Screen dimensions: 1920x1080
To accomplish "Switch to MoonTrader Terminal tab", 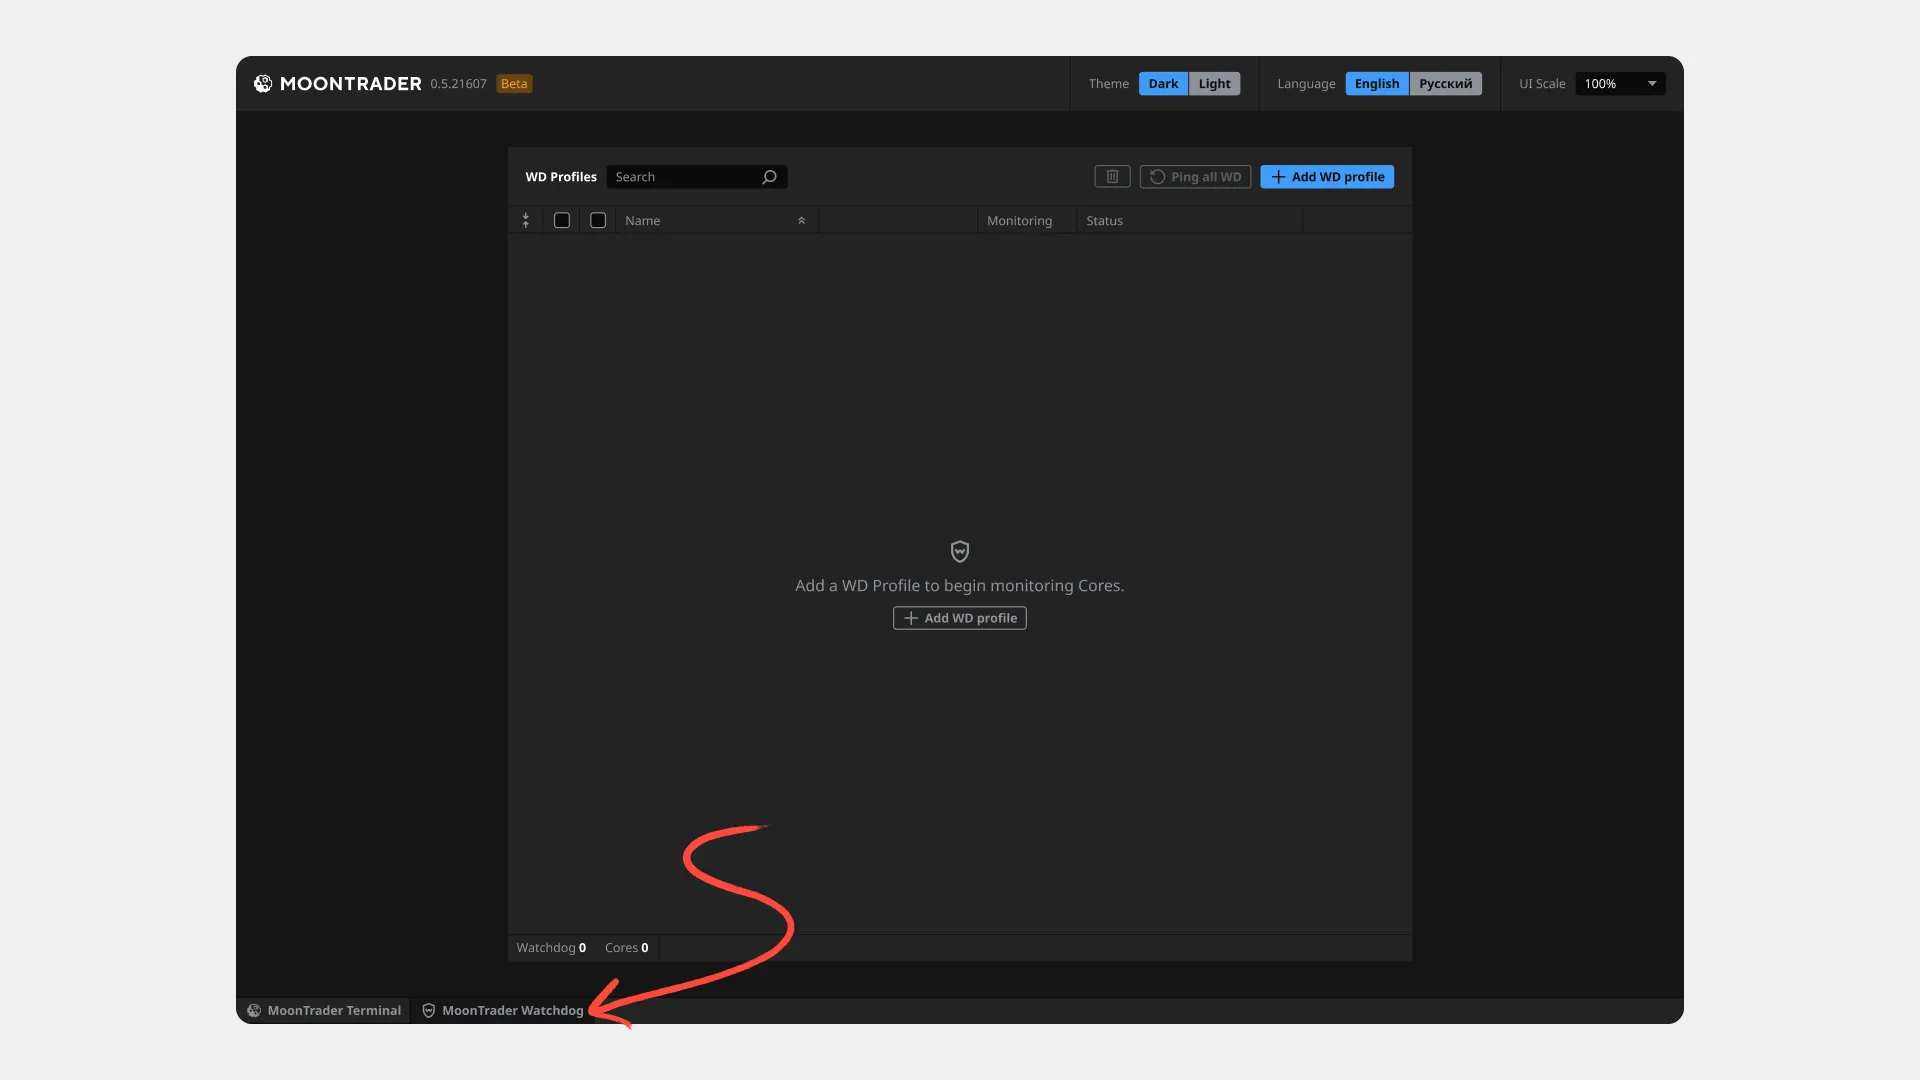I will coord(334,1011).
